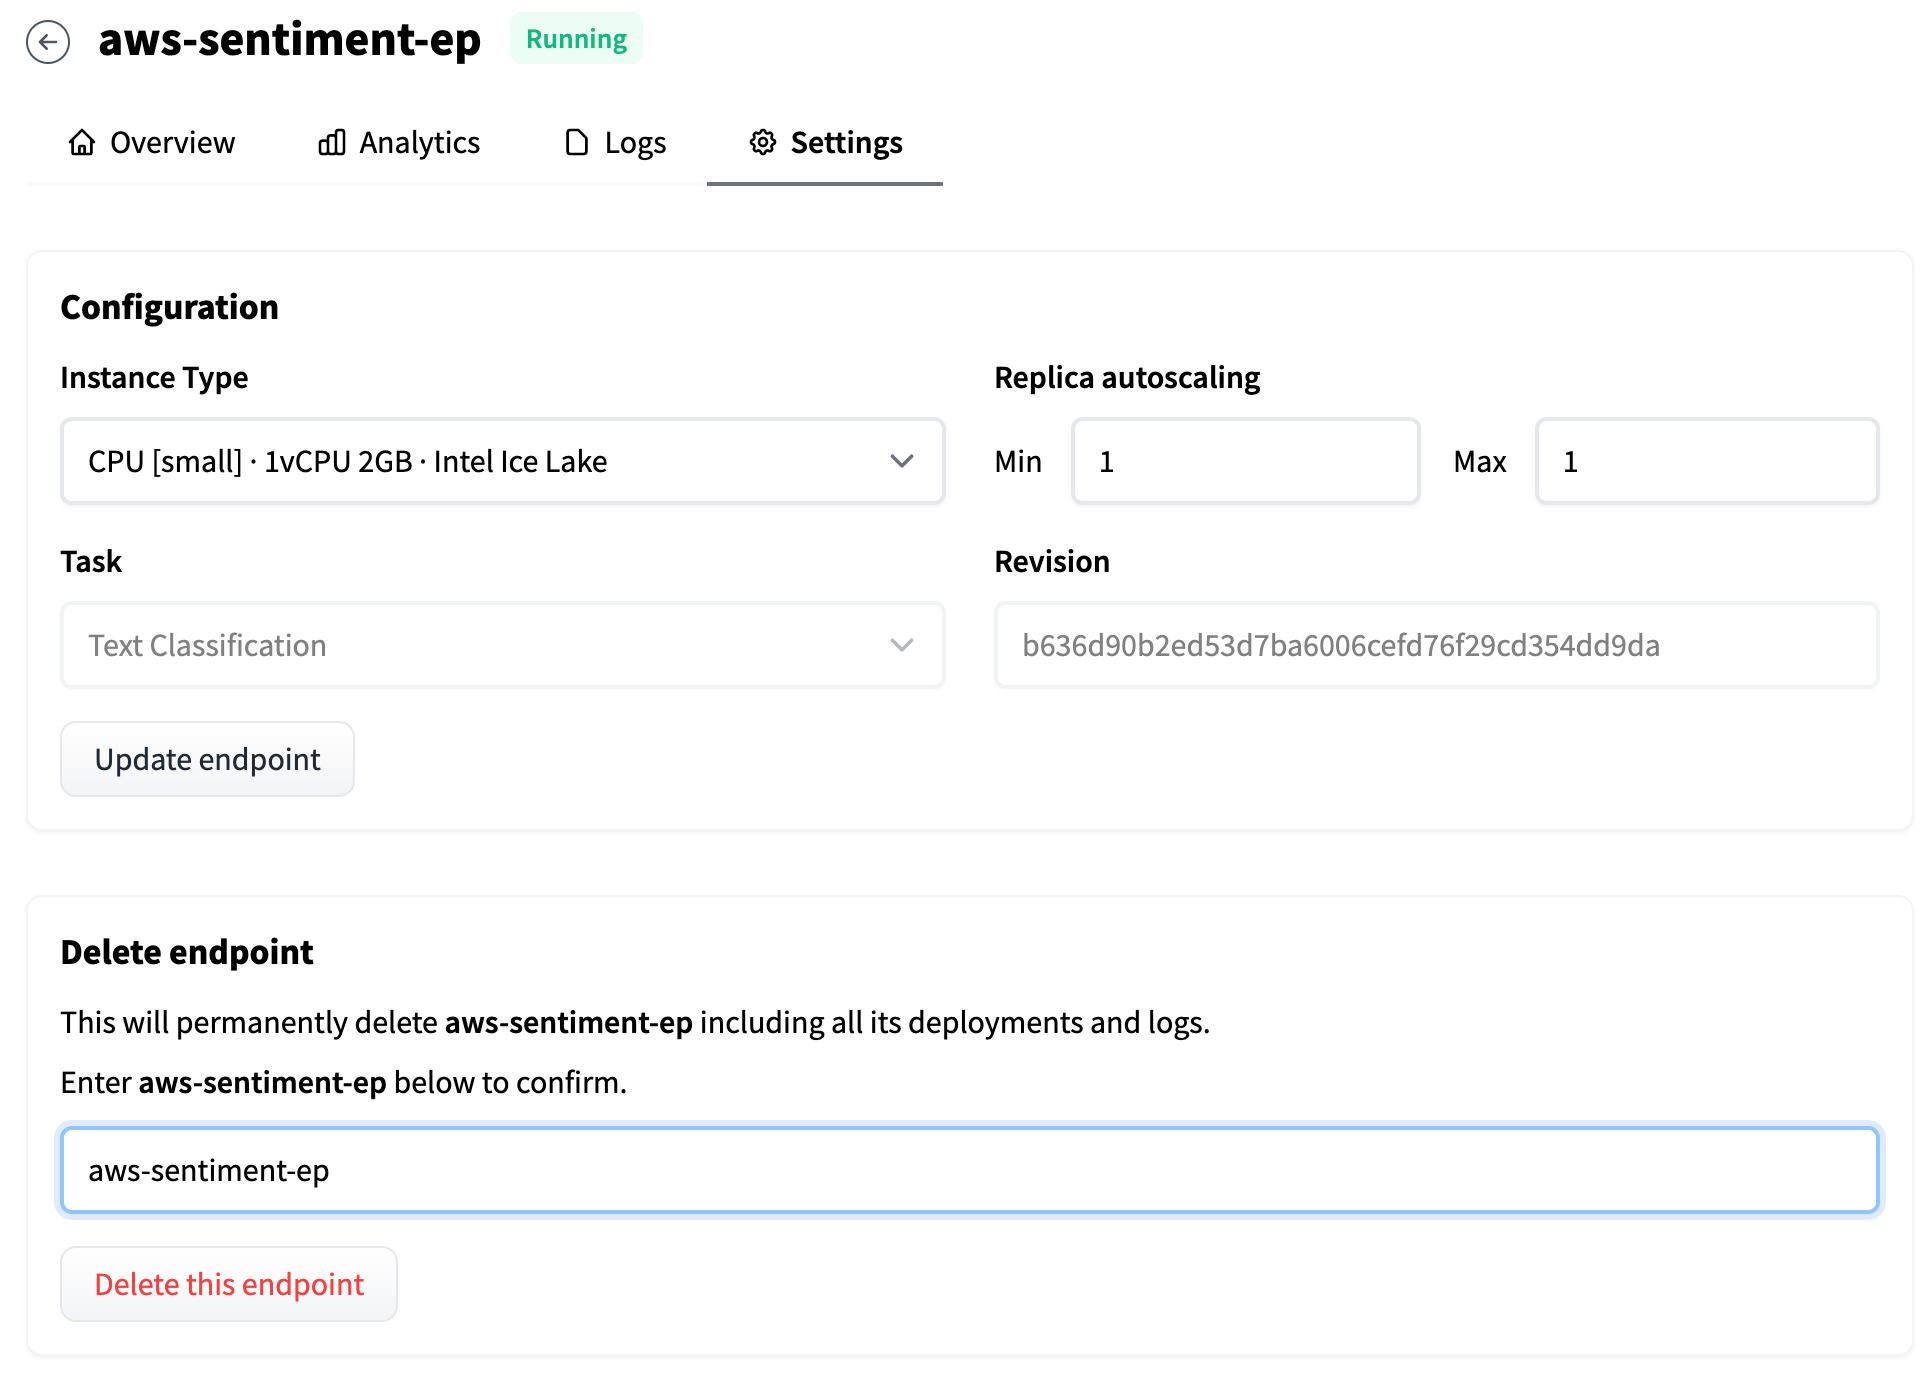Click the delete confirmation name field
Viewport: 1932px width, 1378px height.
[969, 1170]
